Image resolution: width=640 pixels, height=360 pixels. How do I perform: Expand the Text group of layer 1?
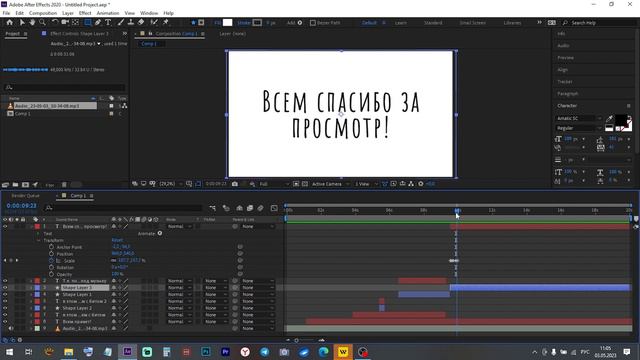click(38, 233)
